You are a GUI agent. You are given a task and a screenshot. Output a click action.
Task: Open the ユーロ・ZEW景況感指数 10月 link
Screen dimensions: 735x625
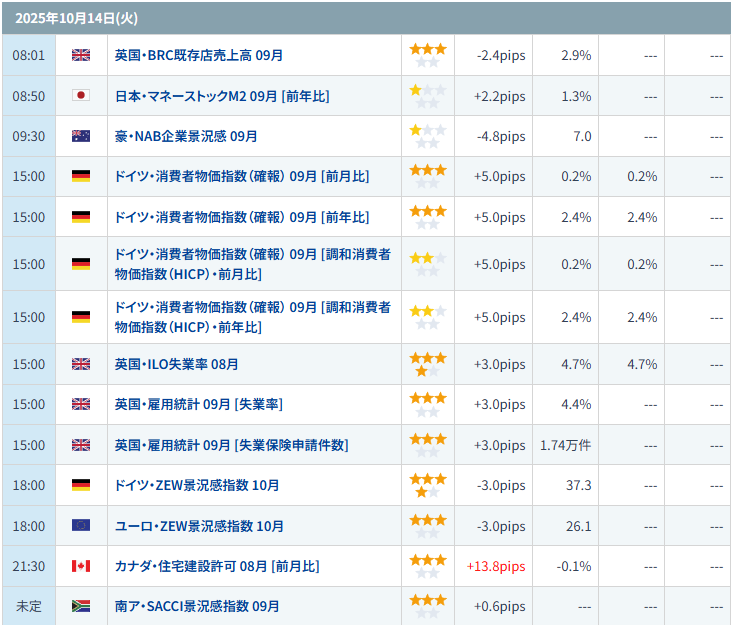point(199,526)
